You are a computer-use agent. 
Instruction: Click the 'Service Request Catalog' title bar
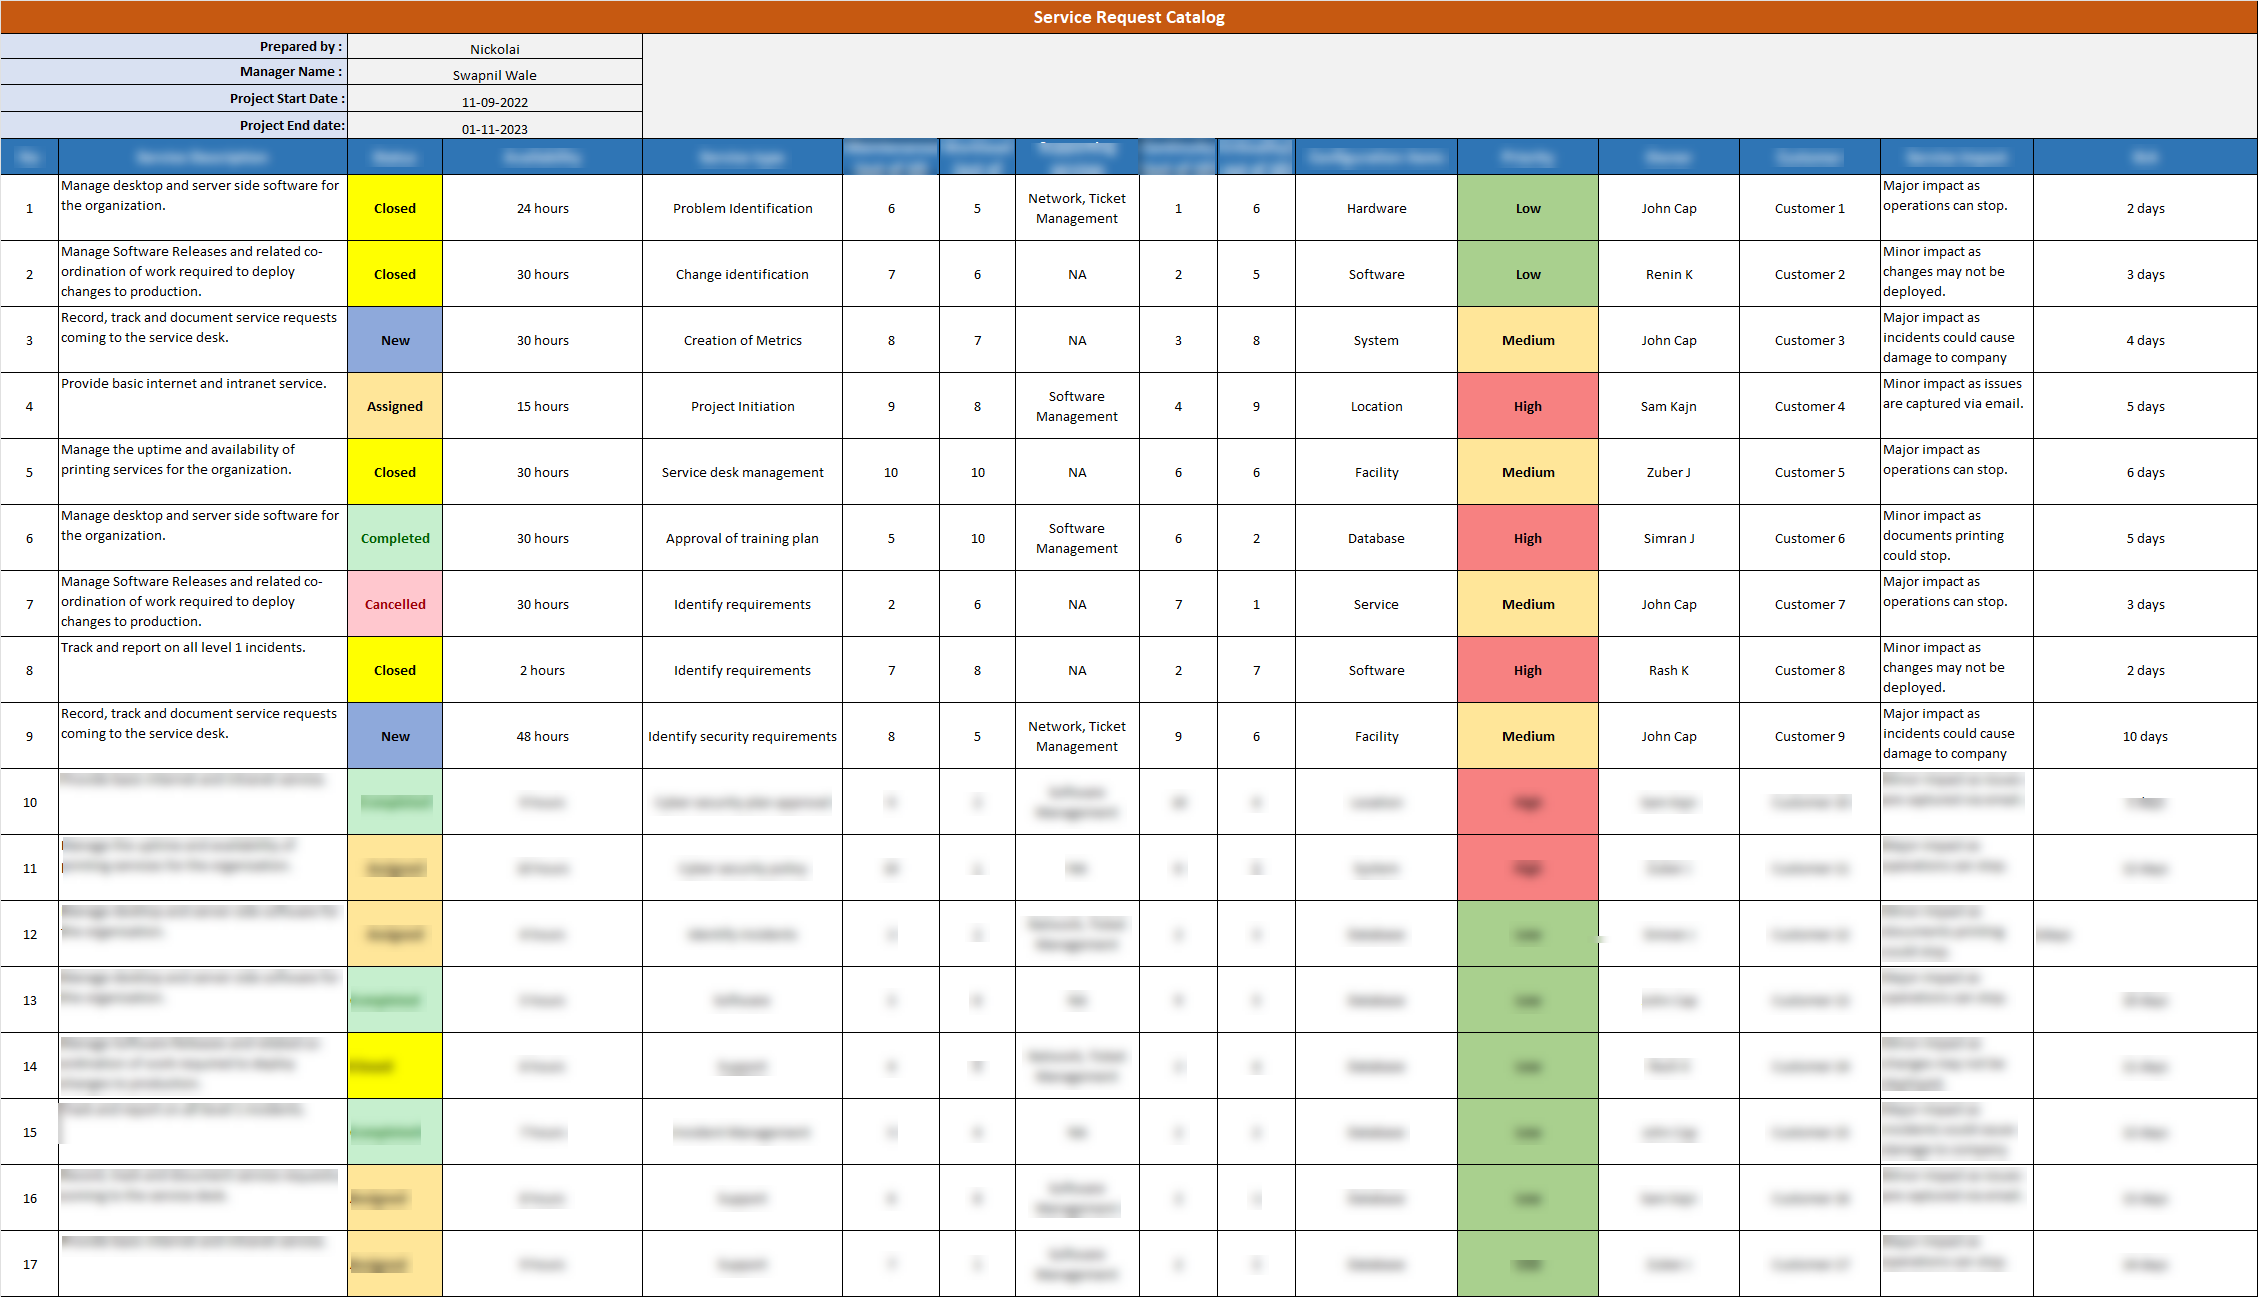point(1128,17)
